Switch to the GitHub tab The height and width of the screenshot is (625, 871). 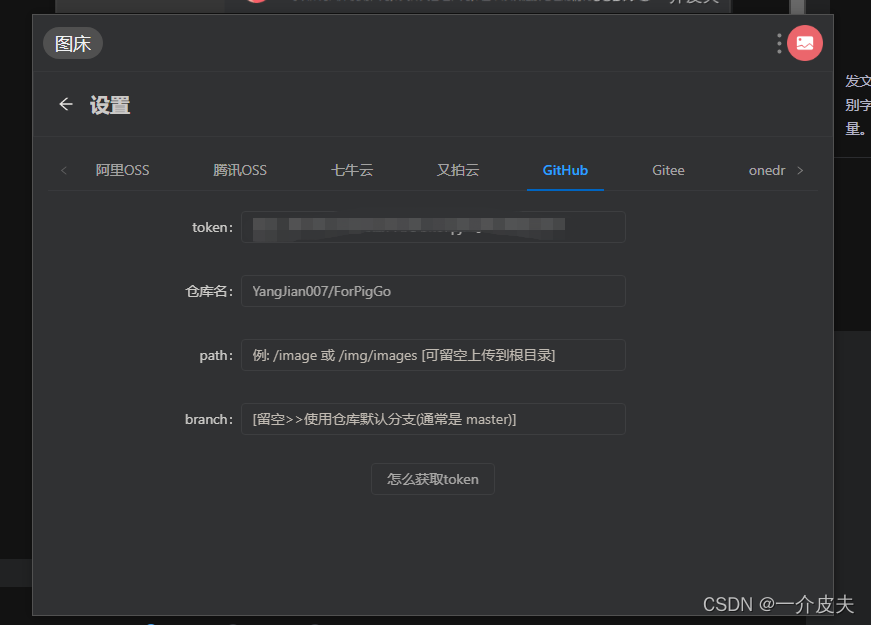pyautogui.click(x=565, y=170)
